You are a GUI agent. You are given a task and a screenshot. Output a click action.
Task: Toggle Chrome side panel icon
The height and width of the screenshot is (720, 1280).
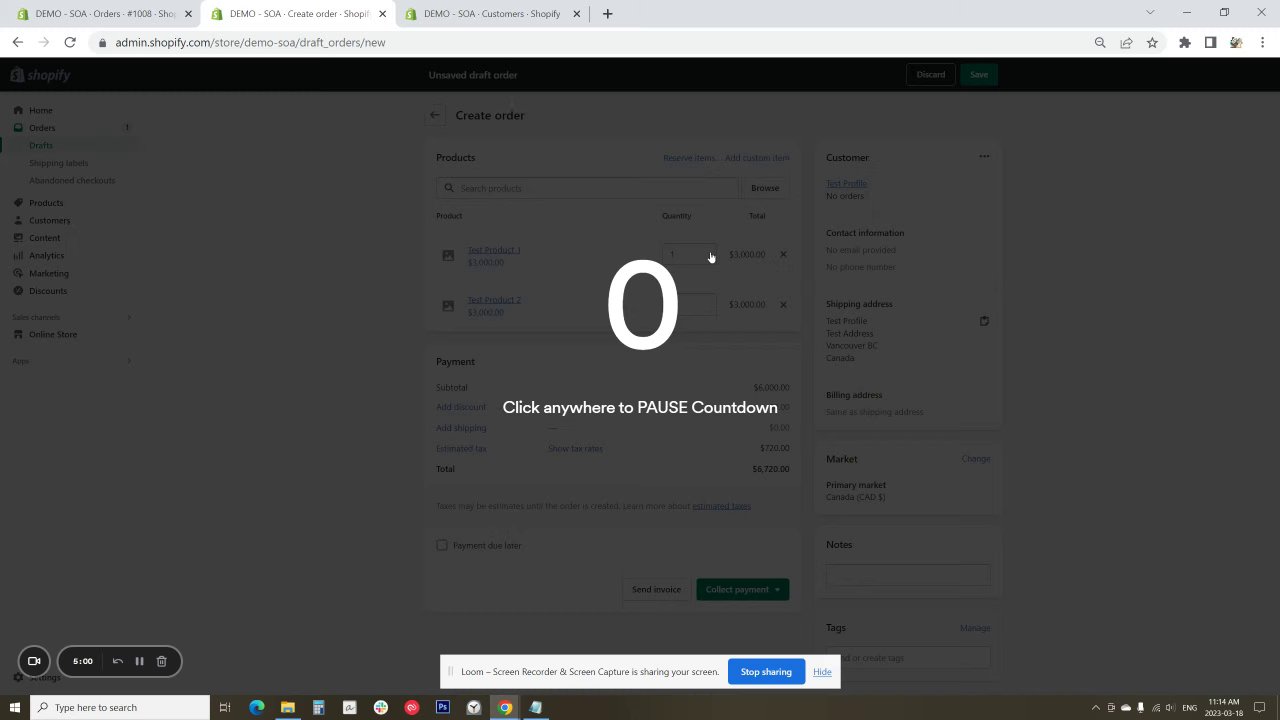(x=1210, y=42)
